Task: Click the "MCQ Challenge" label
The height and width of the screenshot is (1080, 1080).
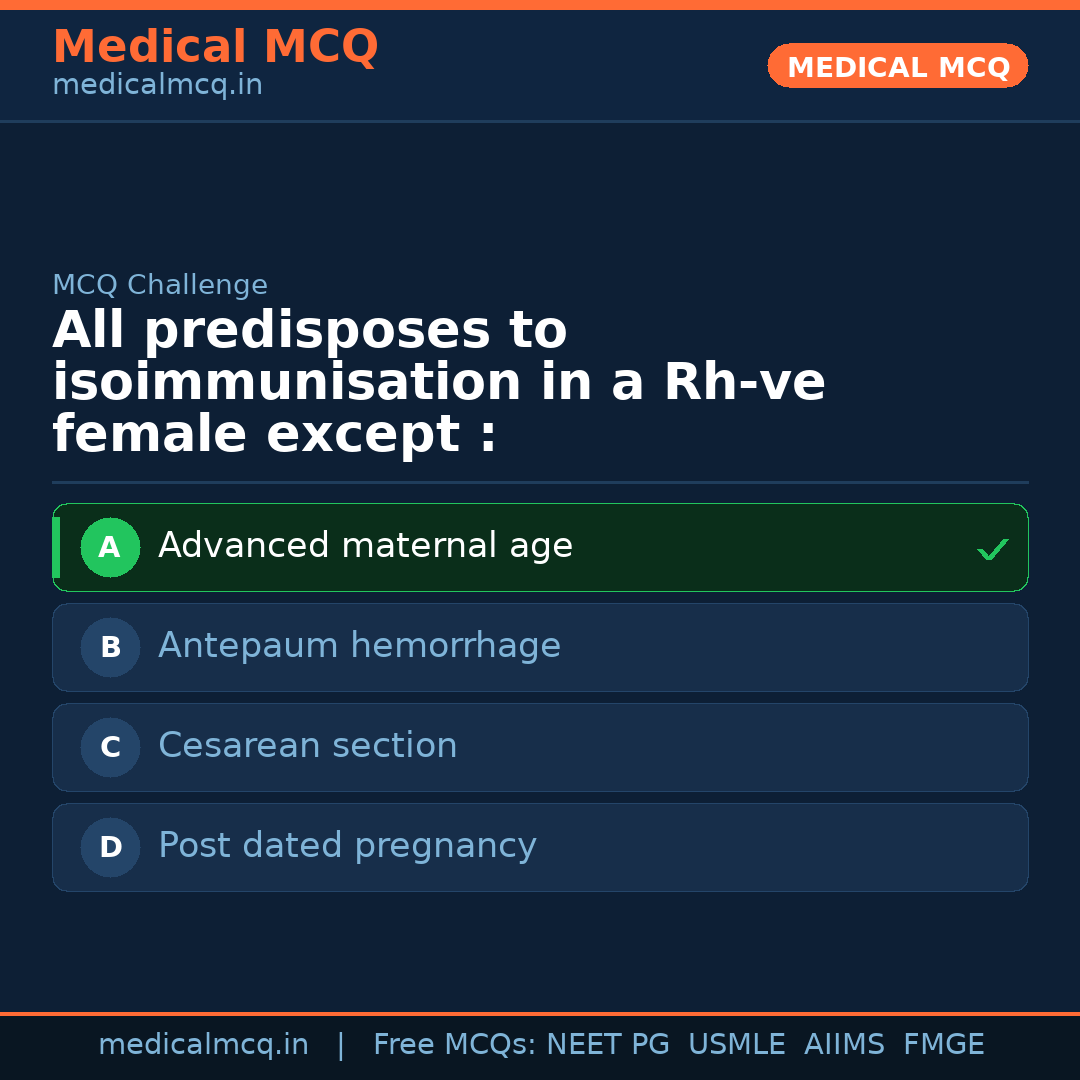Action: [x=160, y=285]
